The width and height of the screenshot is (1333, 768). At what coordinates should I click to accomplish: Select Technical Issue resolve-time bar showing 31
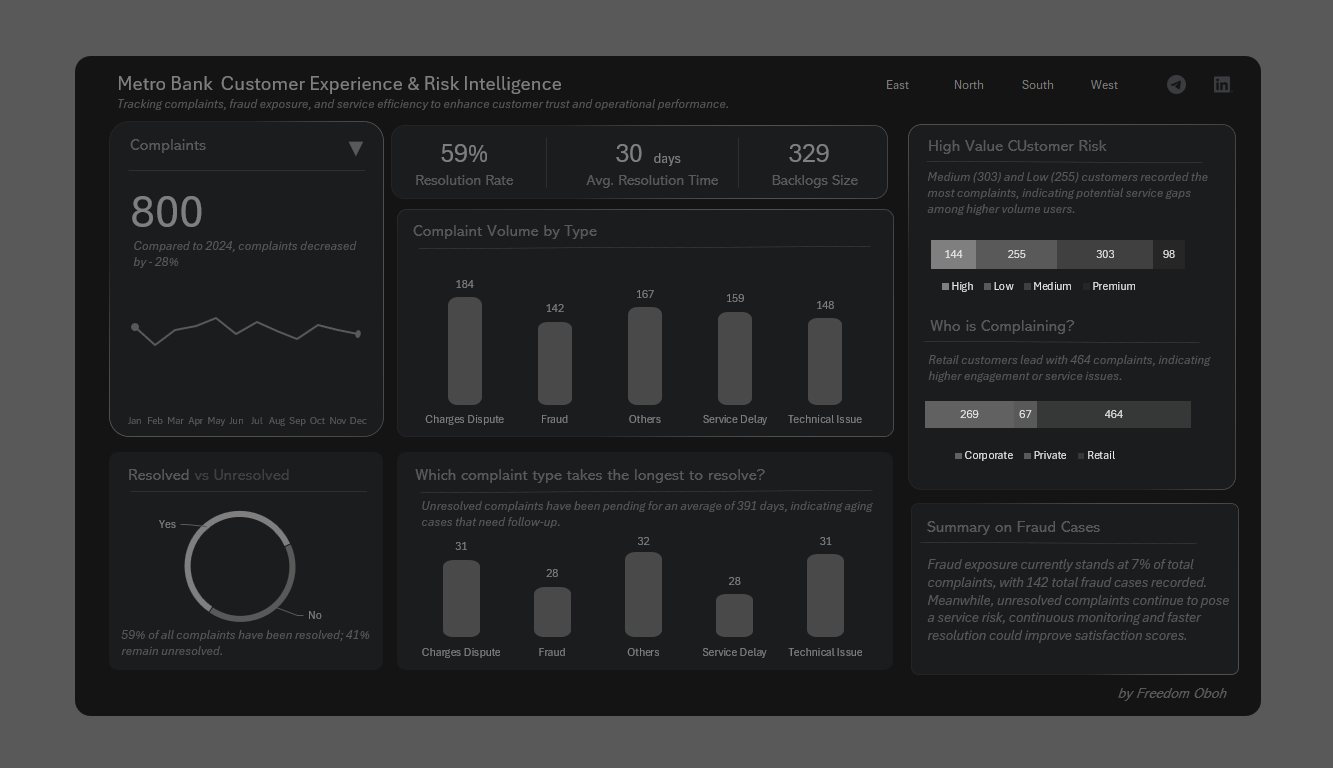coord(825,595)
